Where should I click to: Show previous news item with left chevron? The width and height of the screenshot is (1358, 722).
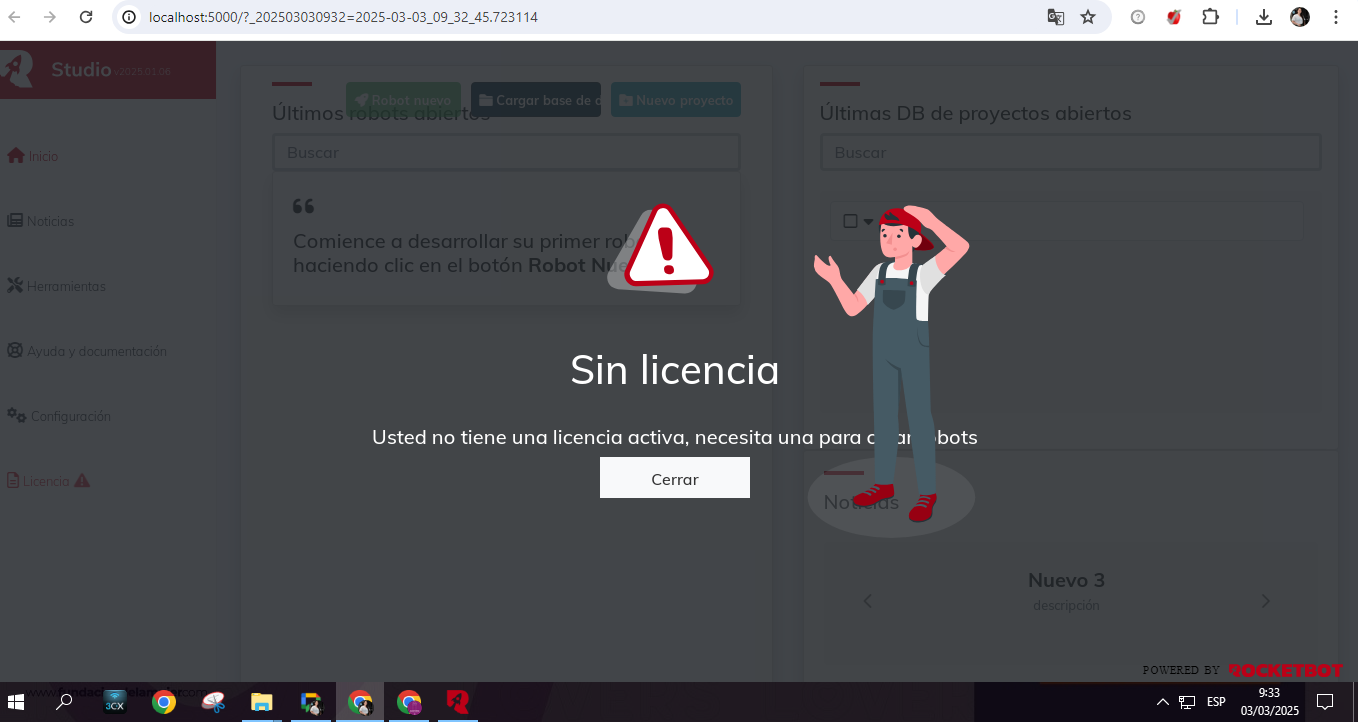[867, 601]
